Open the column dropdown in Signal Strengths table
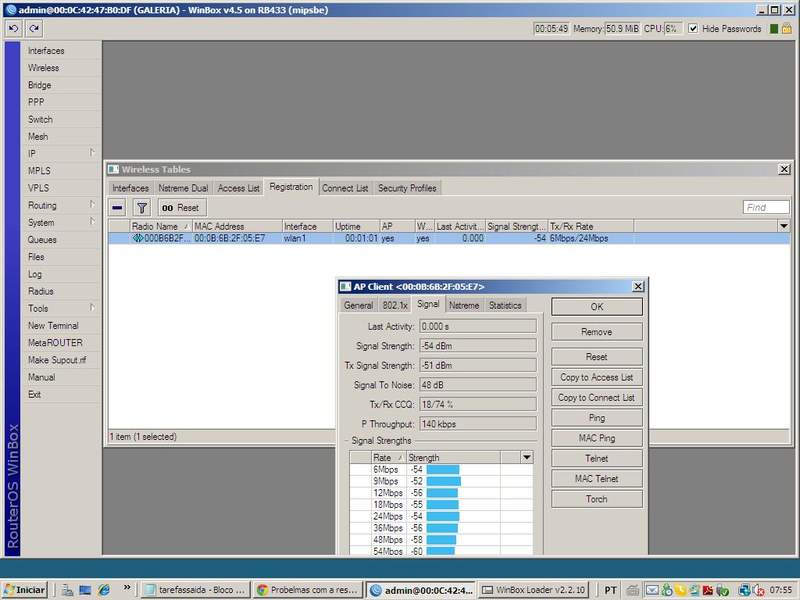The width and height of the screenshot is (800, 600). tap(527, 457)
